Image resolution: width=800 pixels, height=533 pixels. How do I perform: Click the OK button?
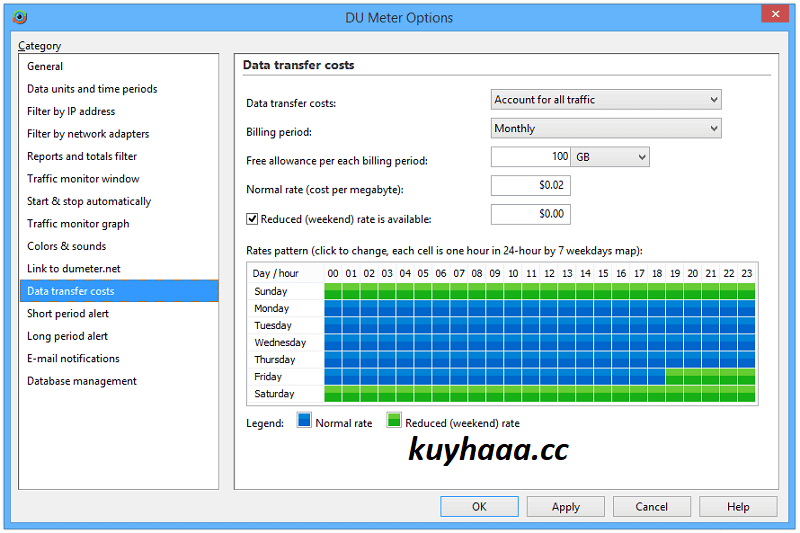480,506
